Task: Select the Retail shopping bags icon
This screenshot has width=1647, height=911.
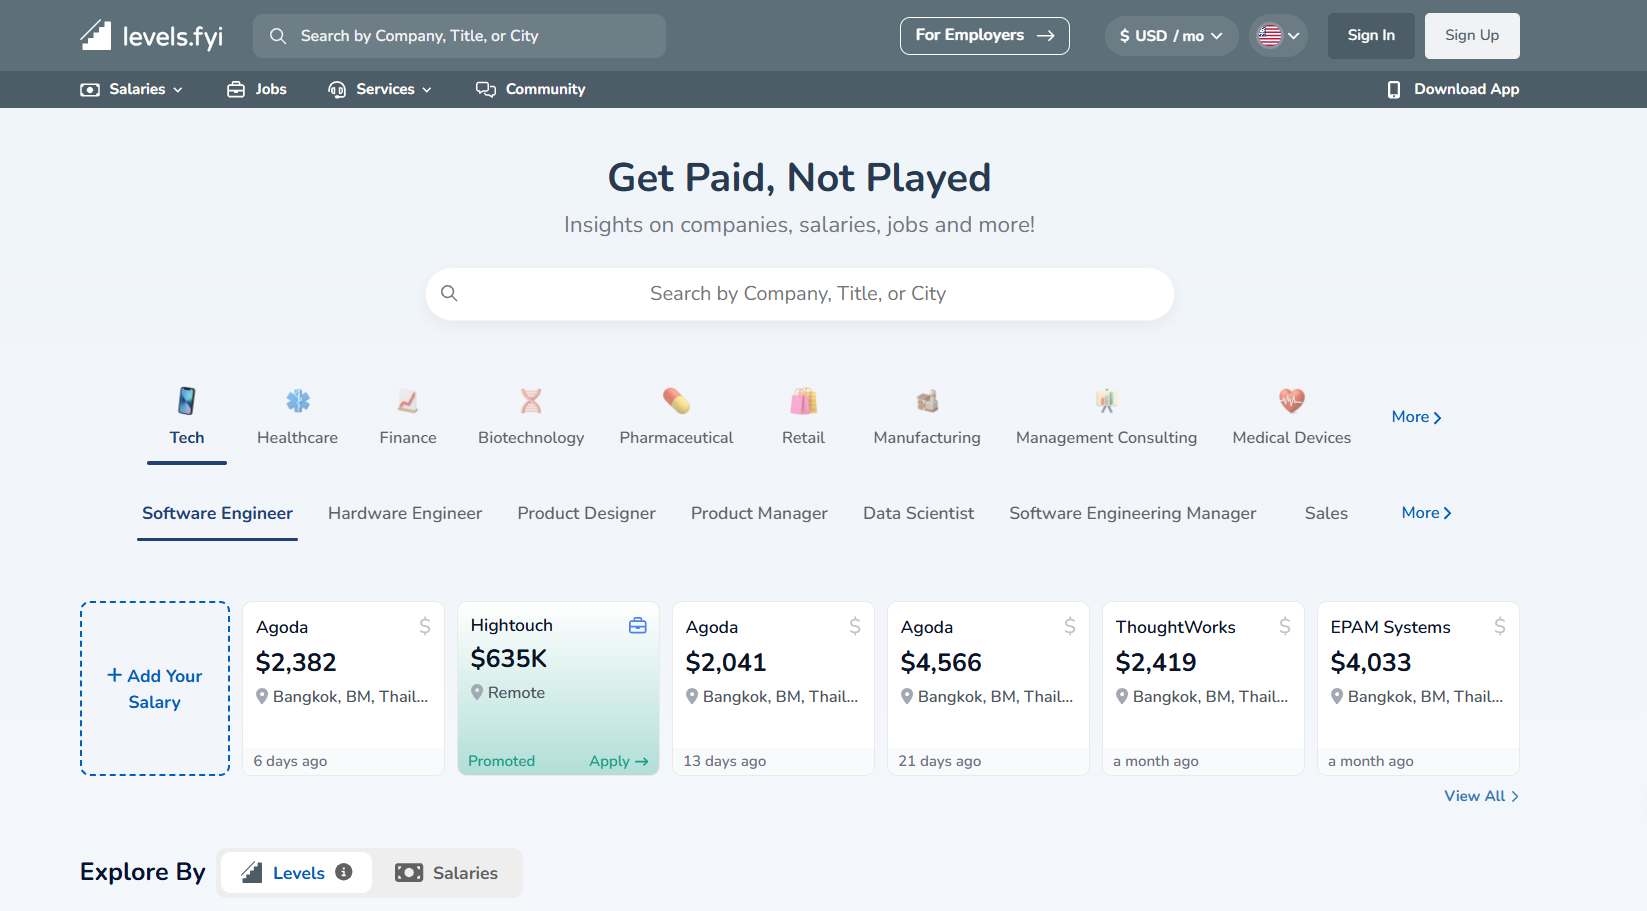Action: pyautogui.click(x=804, y=401)
